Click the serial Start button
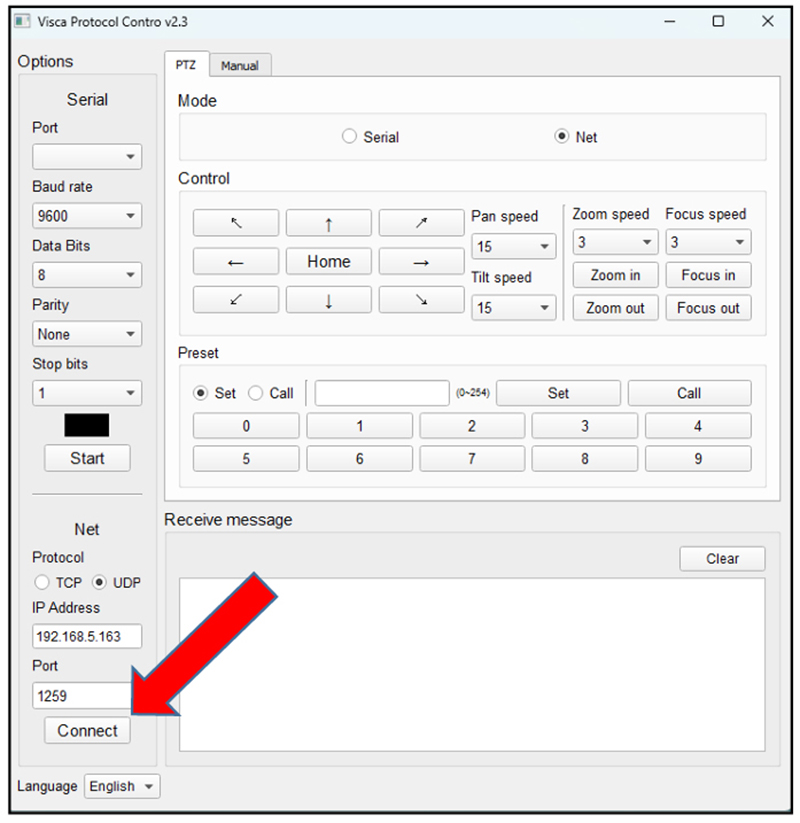Screen dimensions: 800x823 [x=87, y=458]
